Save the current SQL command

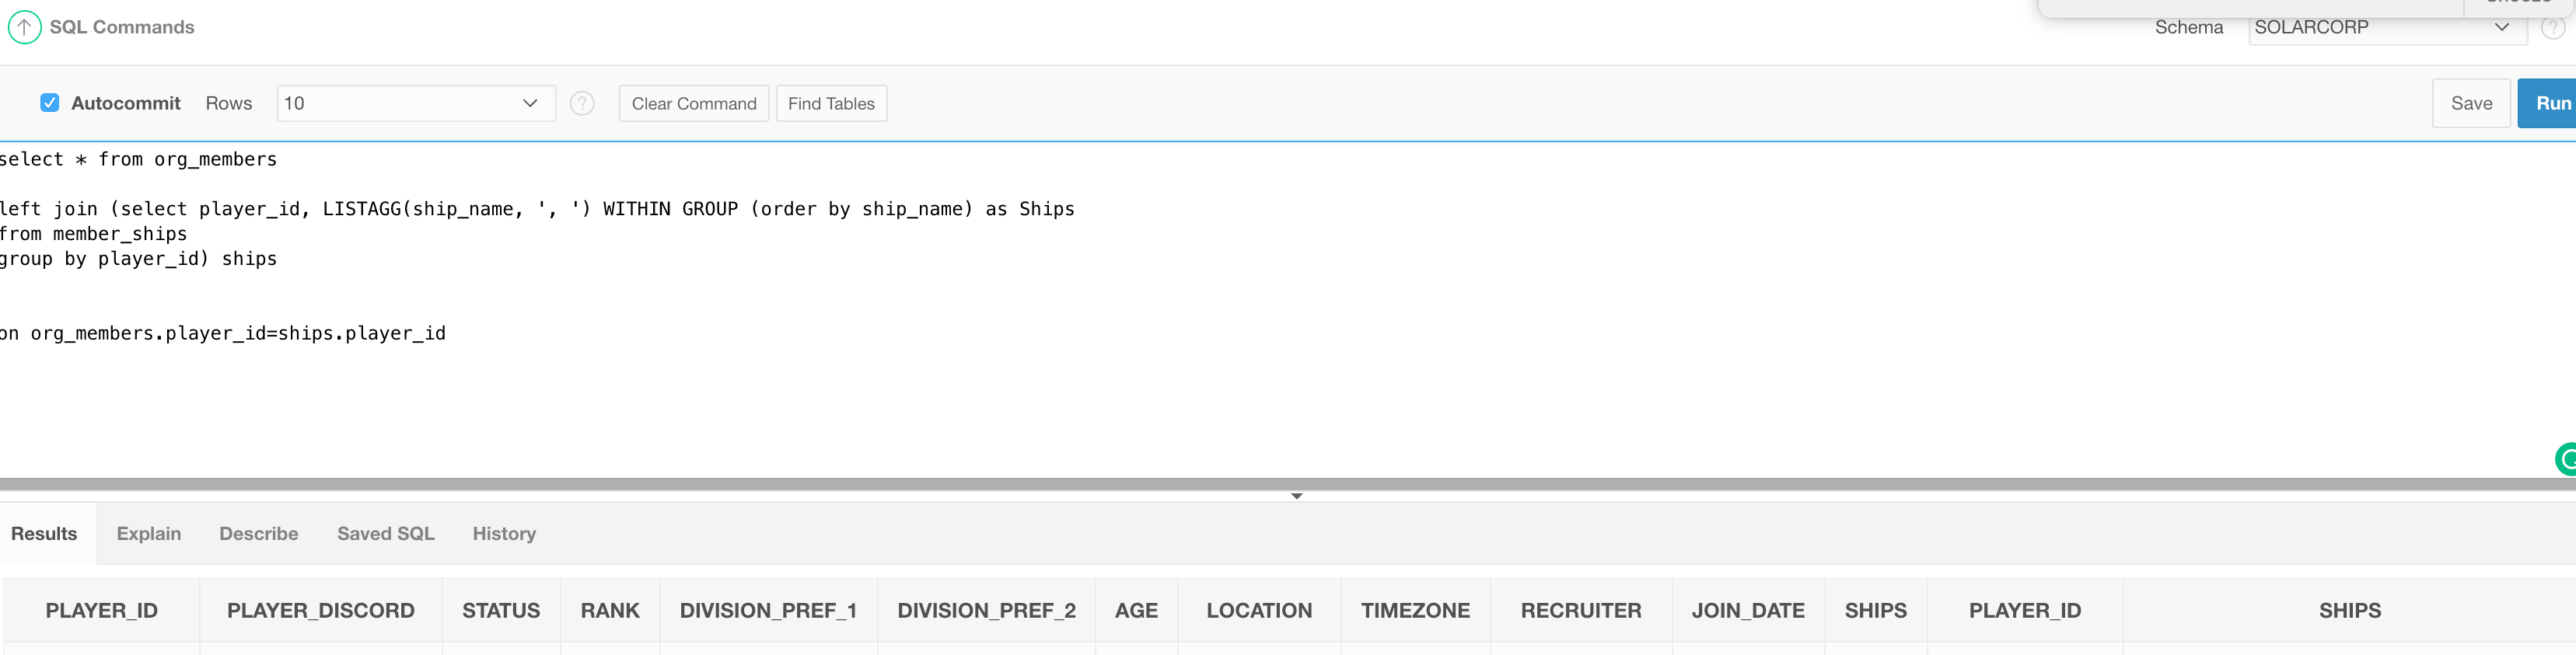point(2471,103)
